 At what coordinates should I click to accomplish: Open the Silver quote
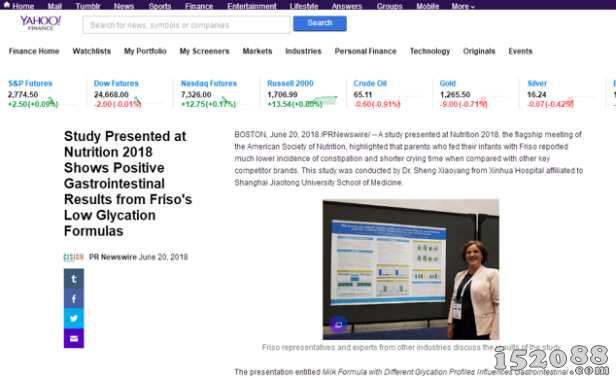coord(537,83)
